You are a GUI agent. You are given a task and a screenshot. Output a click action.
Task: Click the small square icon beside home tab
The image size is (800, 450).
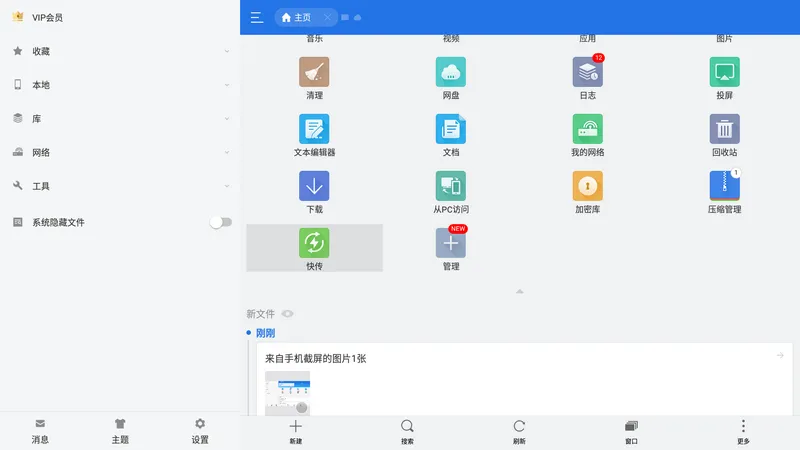(x=345, y=17)
